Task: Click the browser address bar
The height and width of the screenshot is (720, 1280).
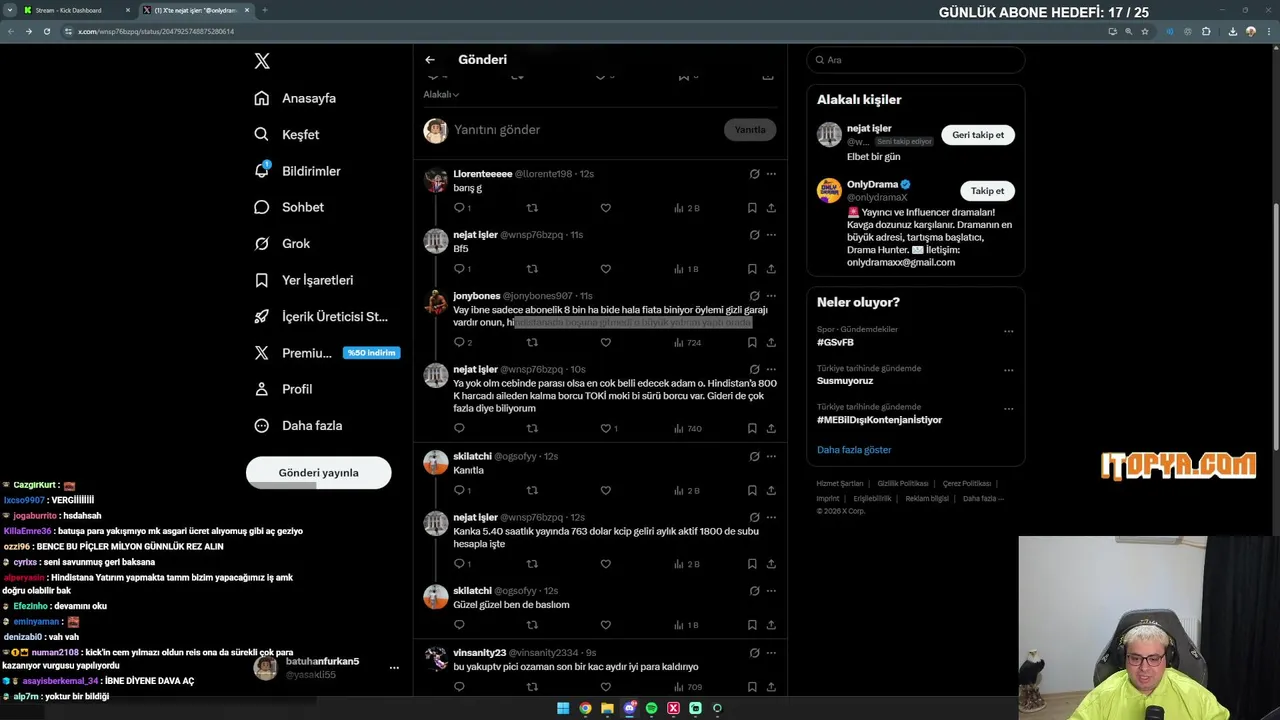Action: point(580,31)
